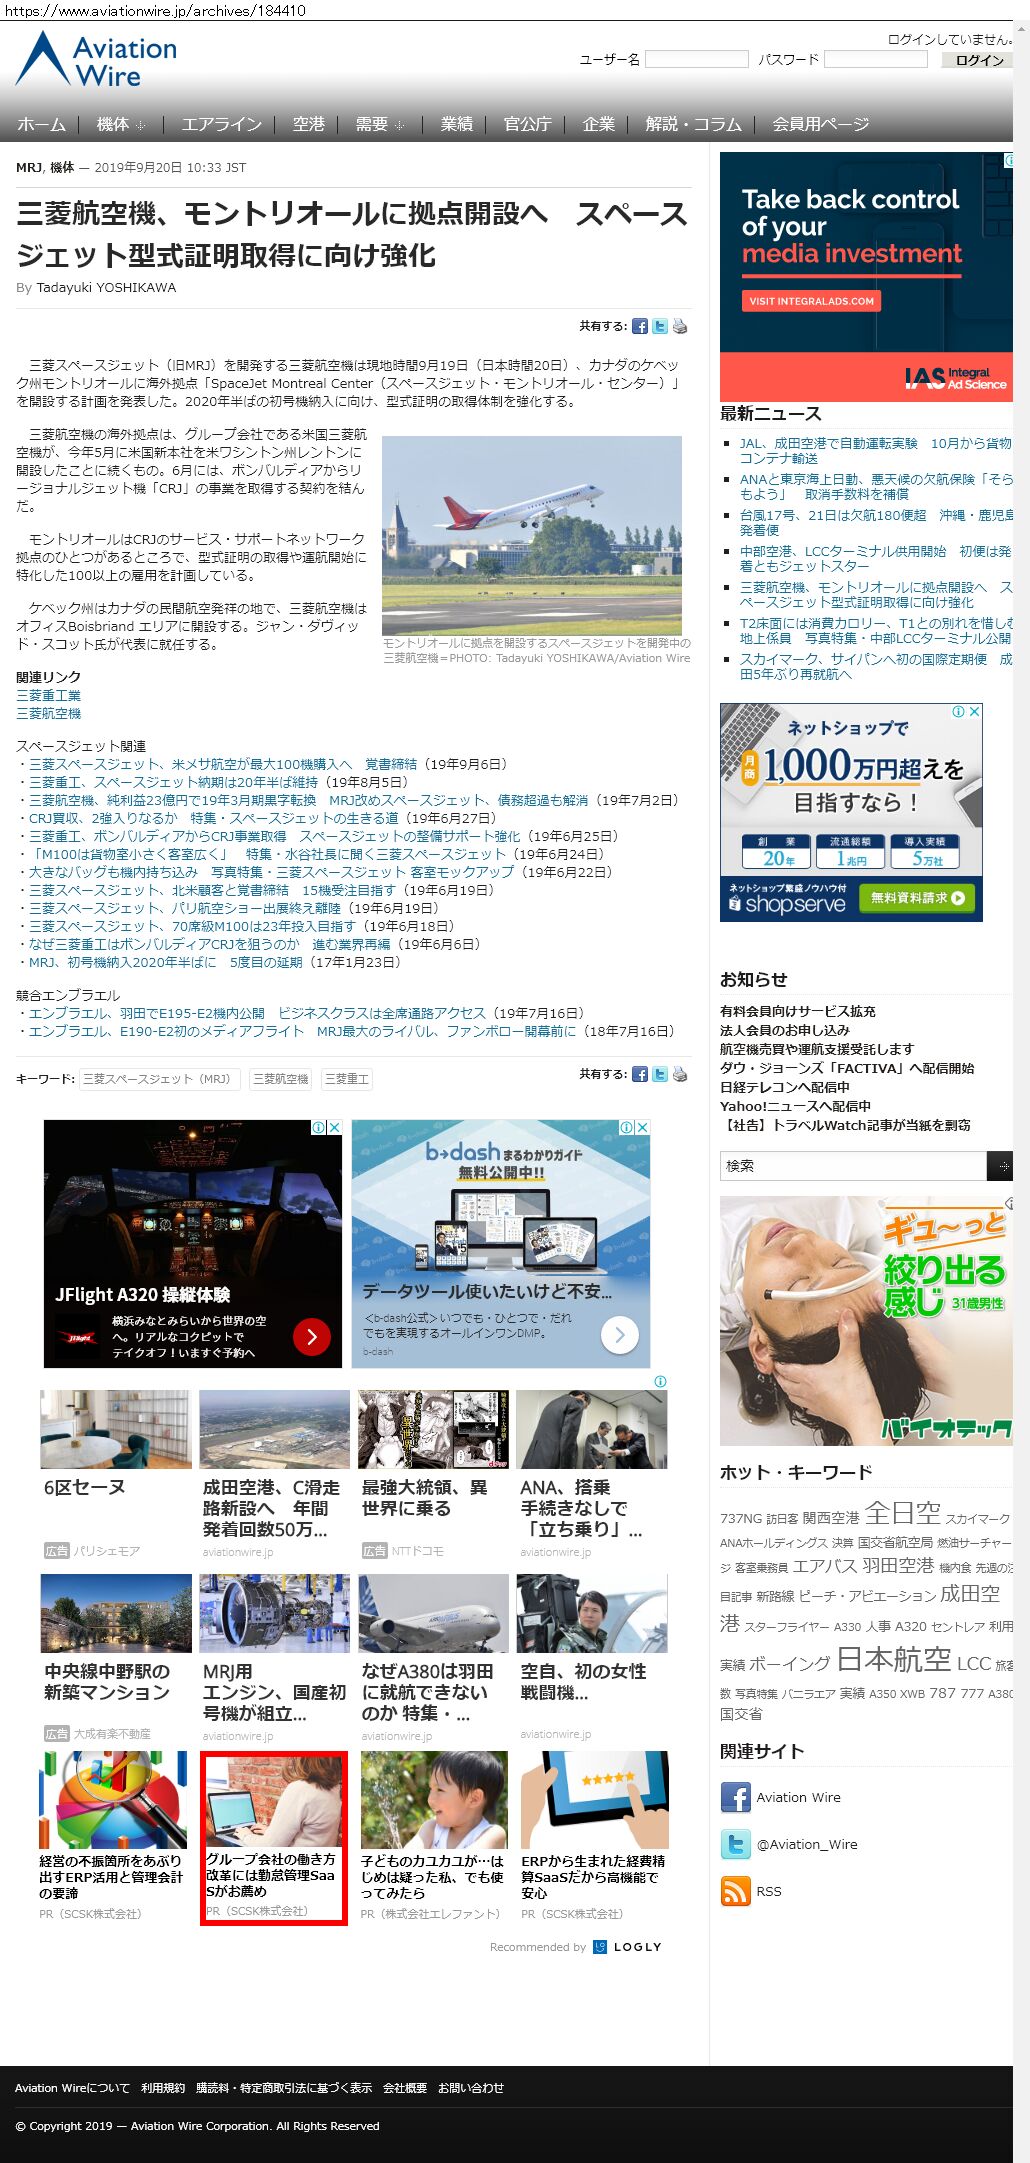Open the @Aviation_Wire Twitter icon
The image size is (1030, 2163).
[736, 1844]
